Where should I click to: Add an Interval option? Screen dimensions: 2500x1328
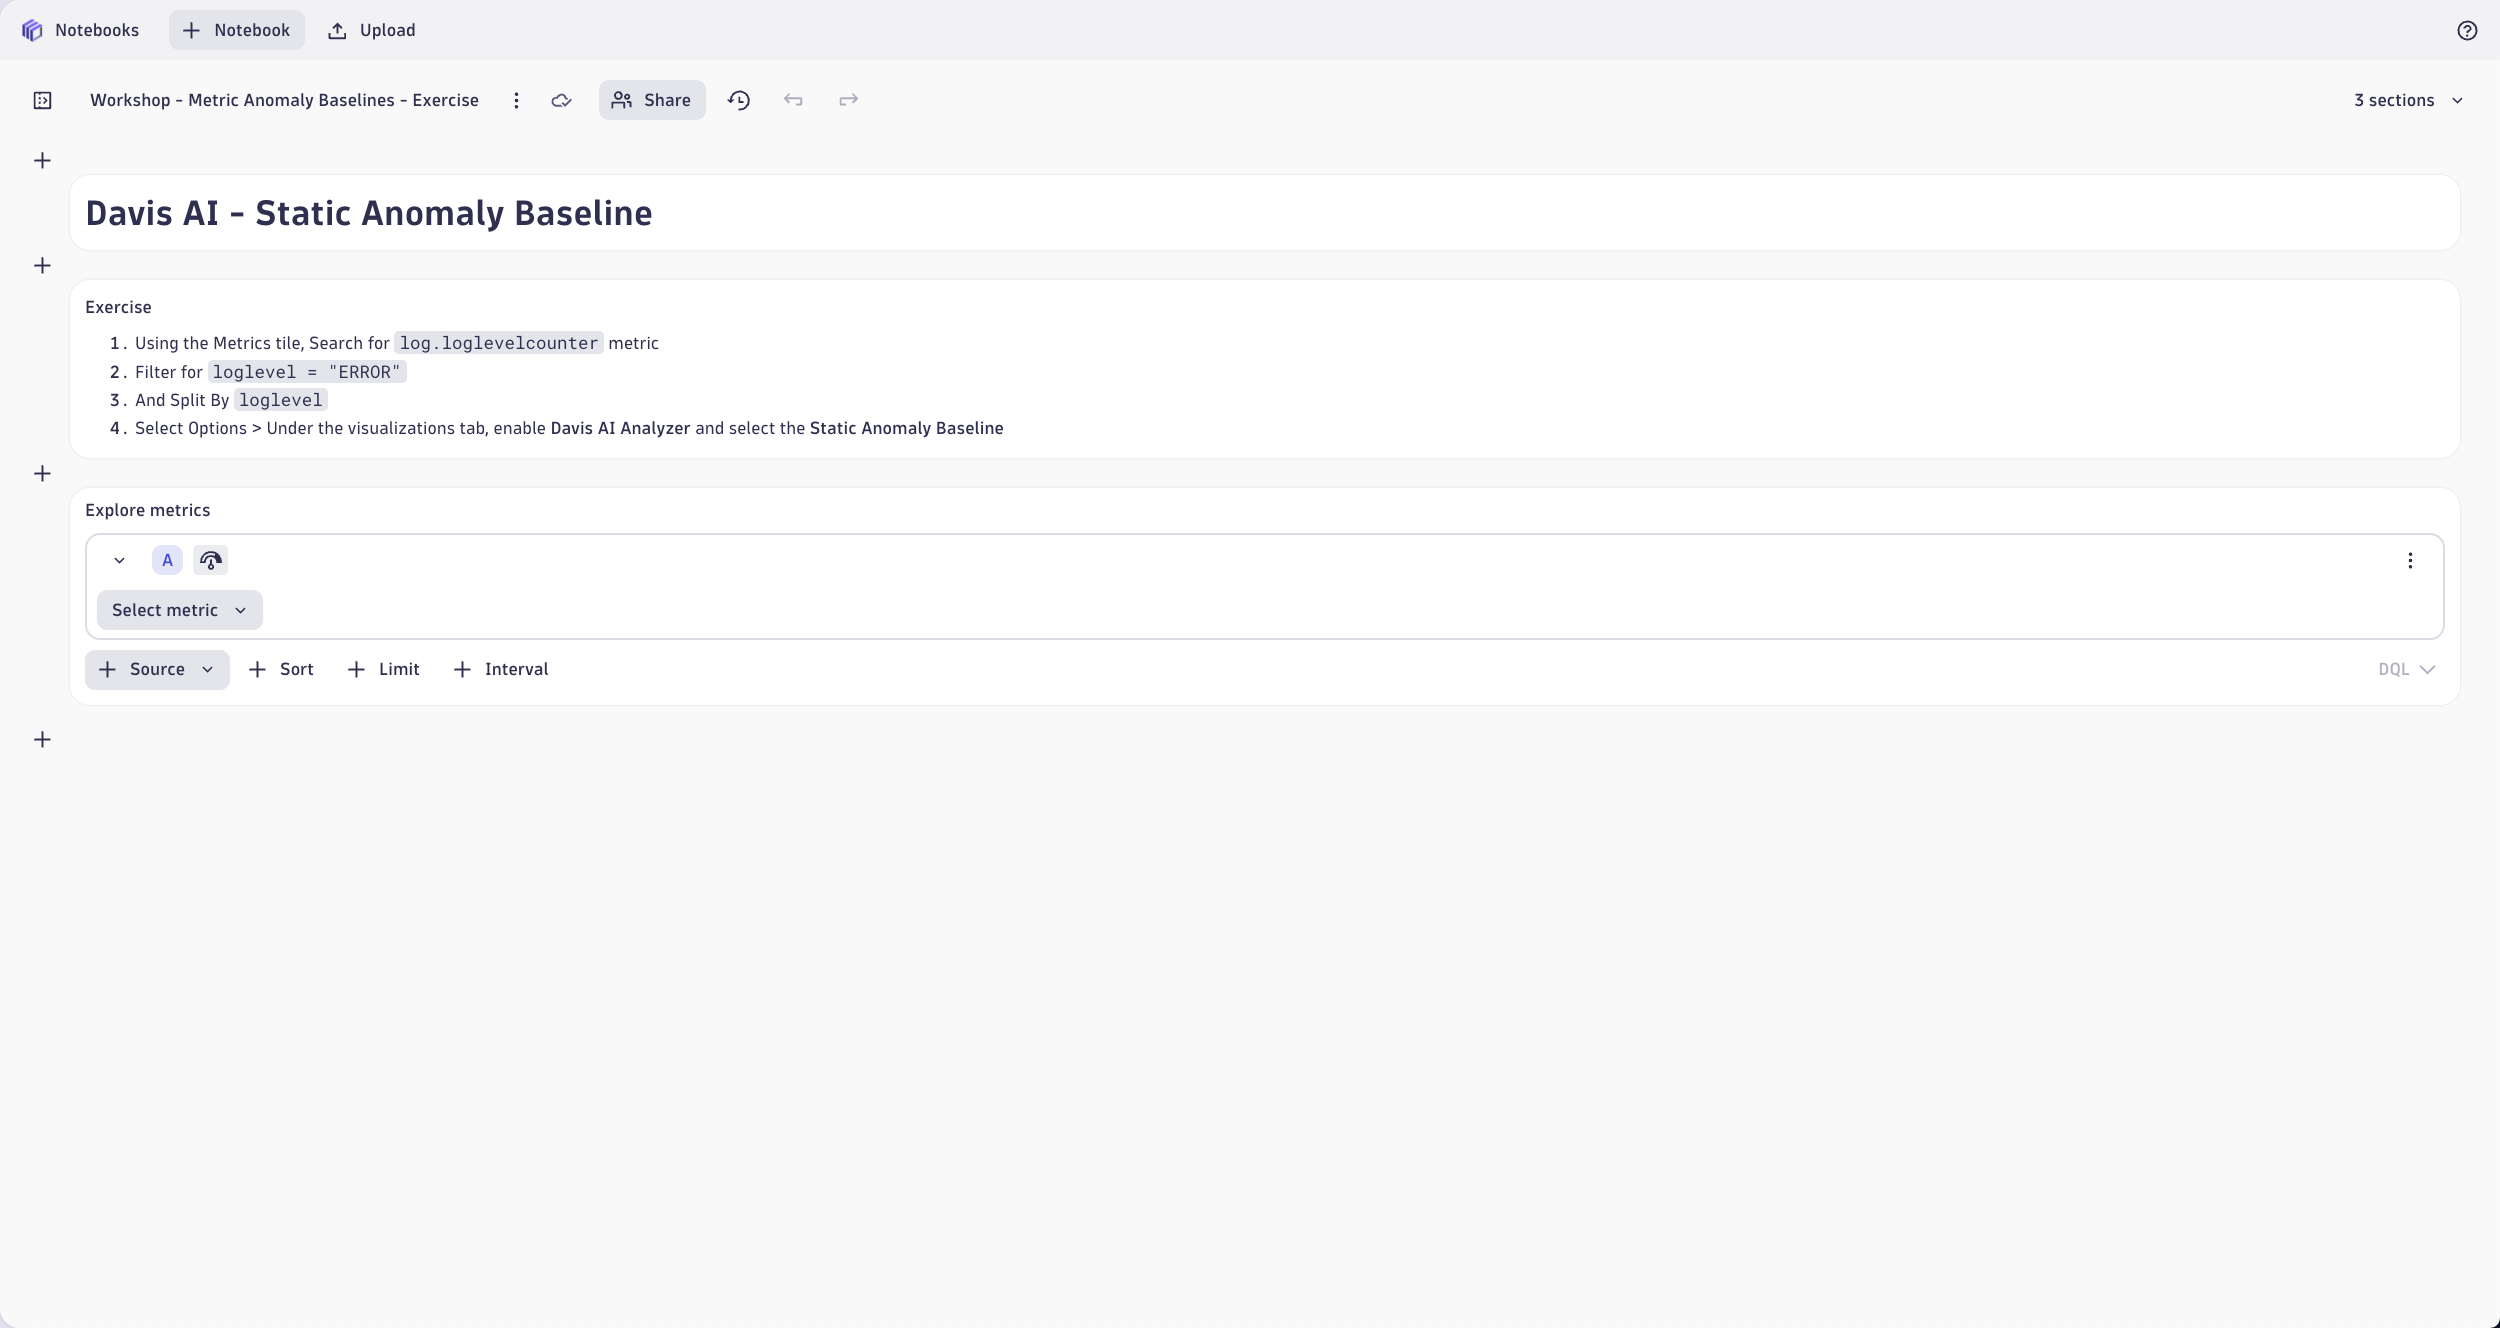click(x=501, y=669)
